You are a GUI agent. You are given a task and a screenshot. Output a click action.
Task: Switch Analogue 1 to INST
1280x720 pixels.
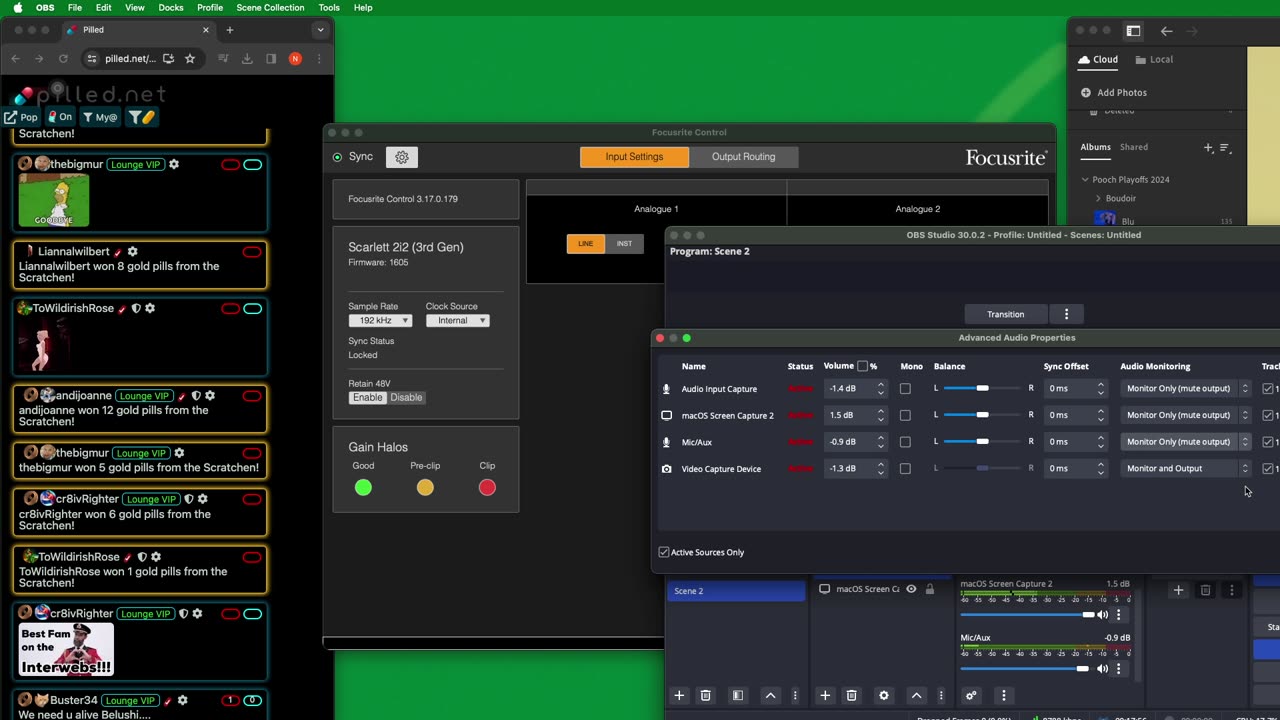pyautogui.click(x=624, y=244)
